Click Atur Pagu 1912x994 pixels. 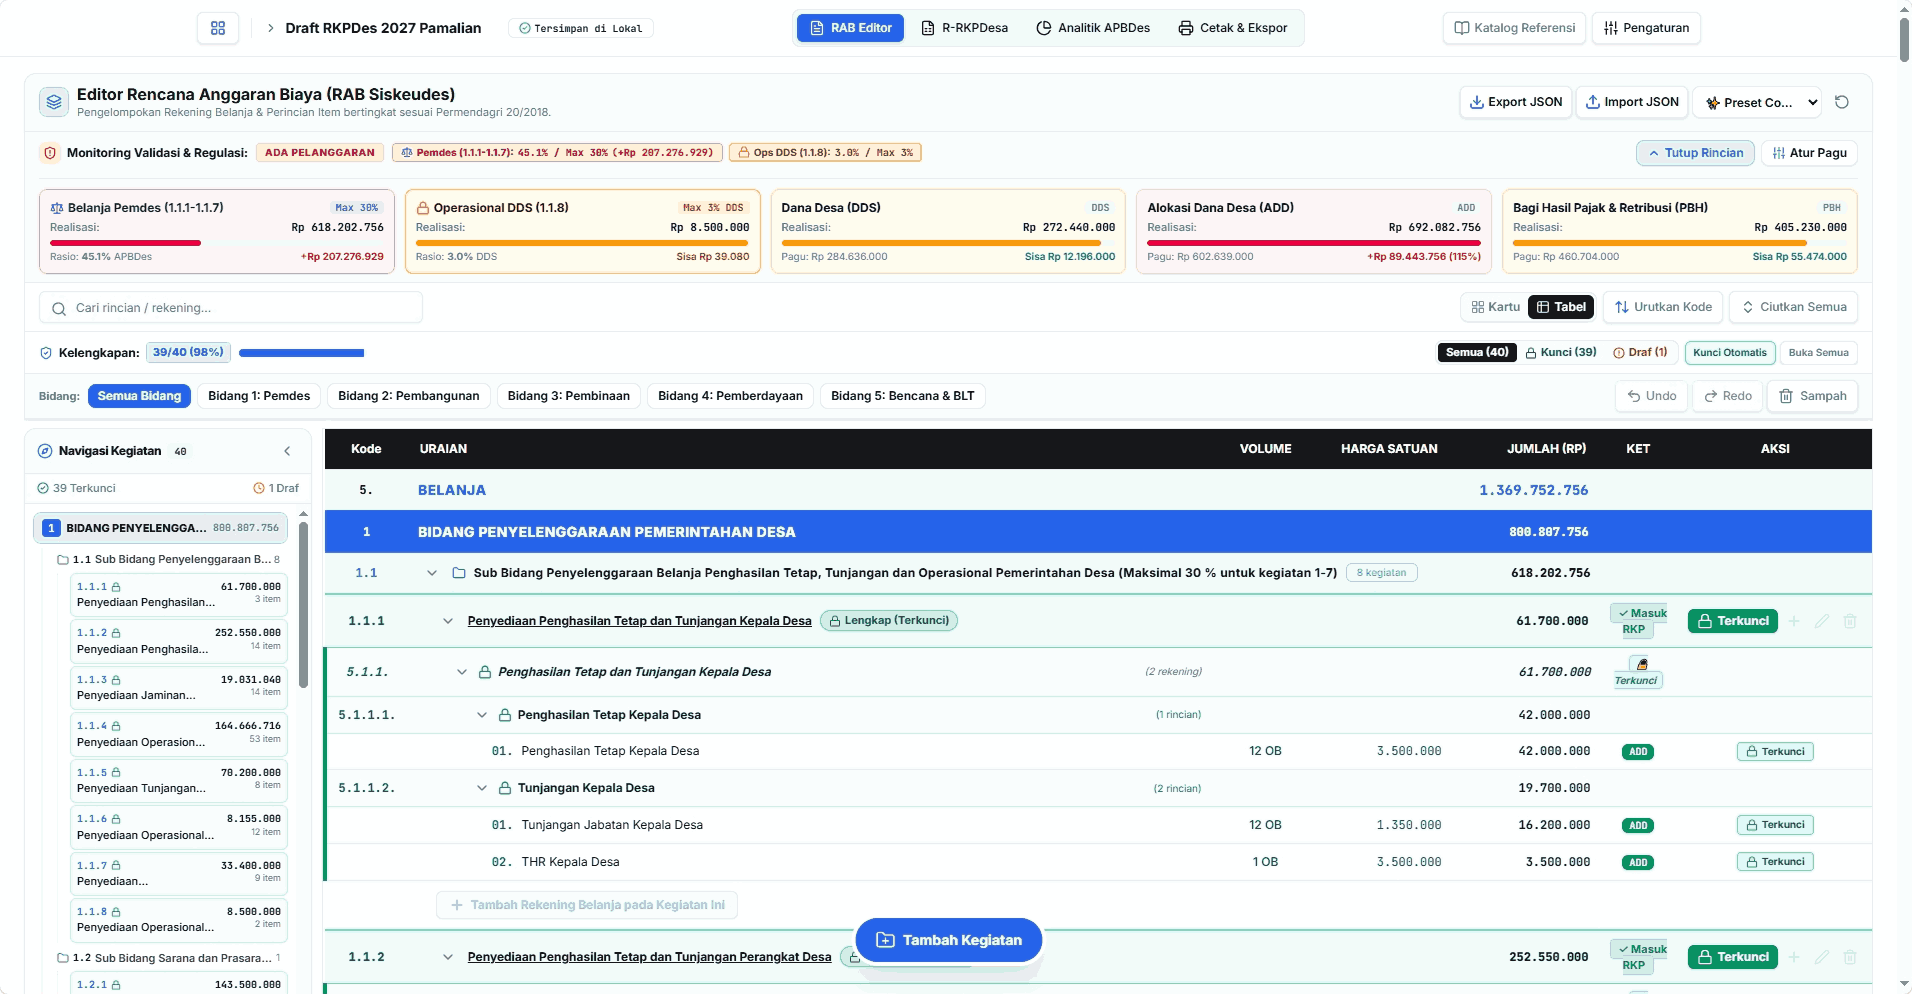(1809, 153)
